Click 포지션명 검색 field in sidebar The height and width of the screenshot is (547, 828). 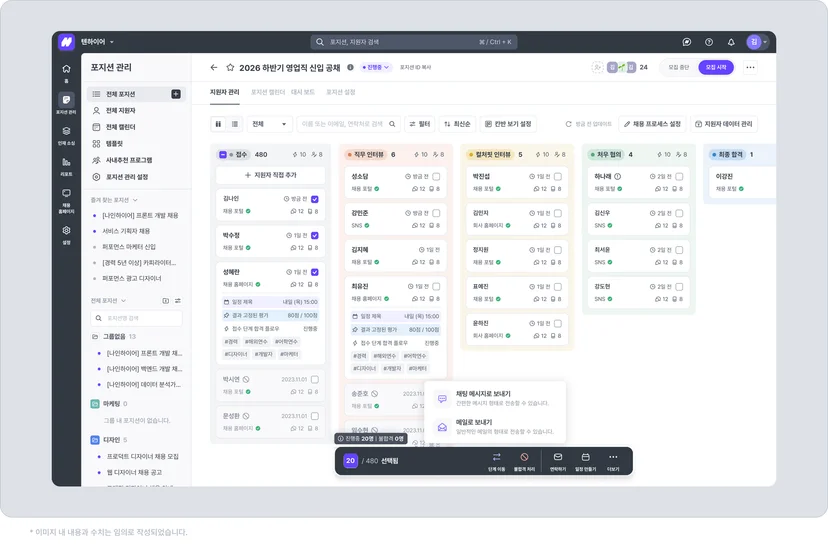tap(136, 318)
